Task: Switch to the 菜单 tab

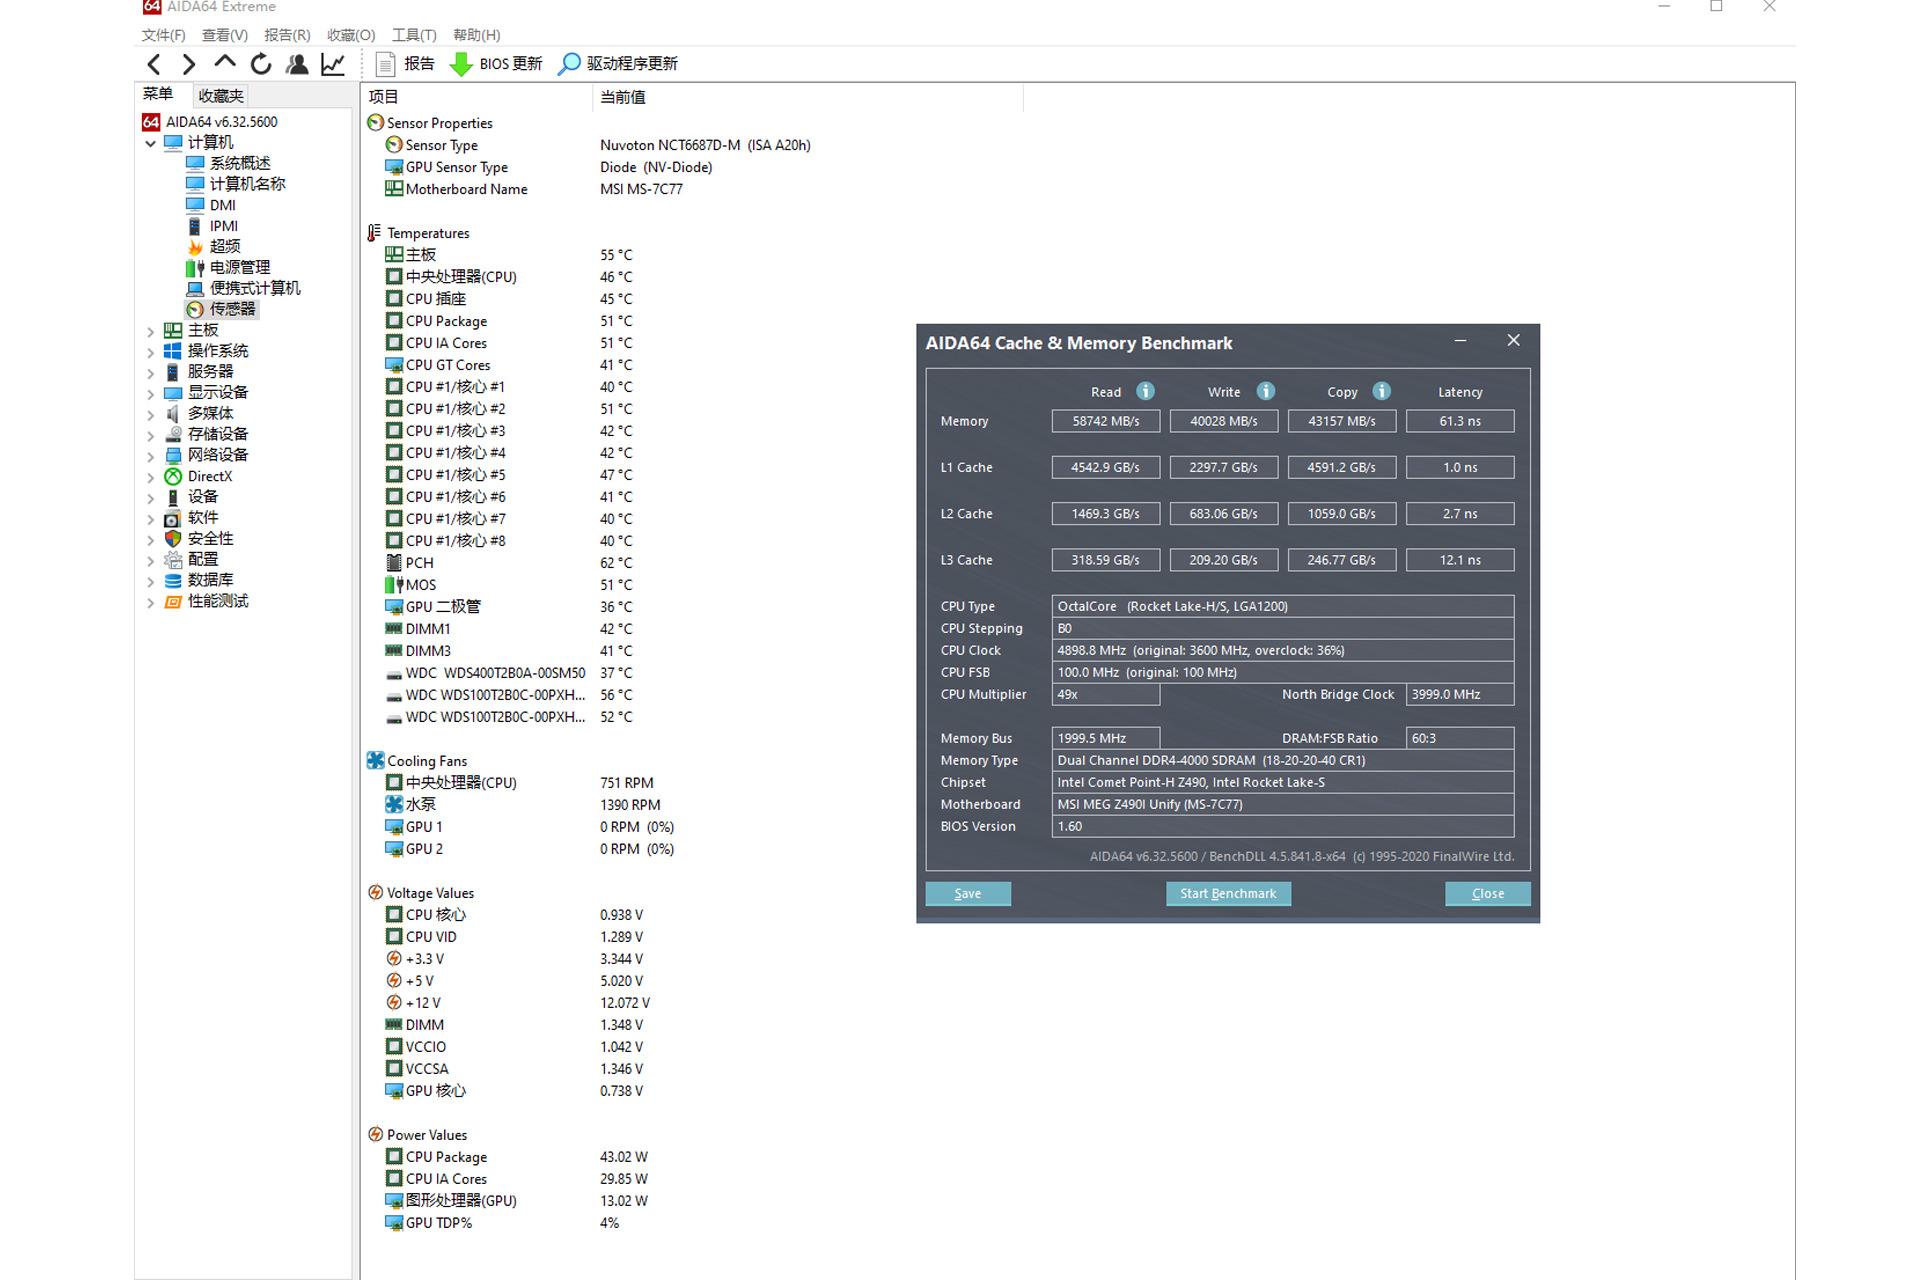Action: pyautogui.click(x=158, y=94)
